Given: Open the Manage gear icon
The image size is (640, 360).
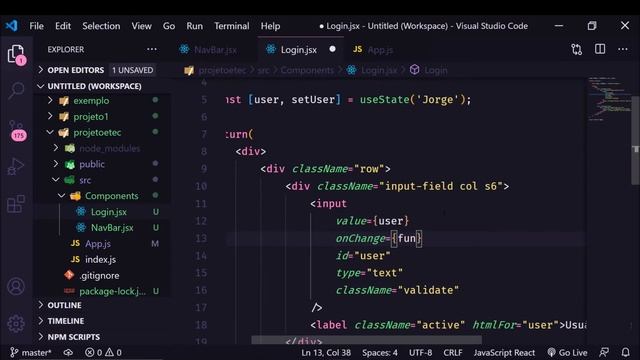Looking at the screenshot, I should pos(16,323).
